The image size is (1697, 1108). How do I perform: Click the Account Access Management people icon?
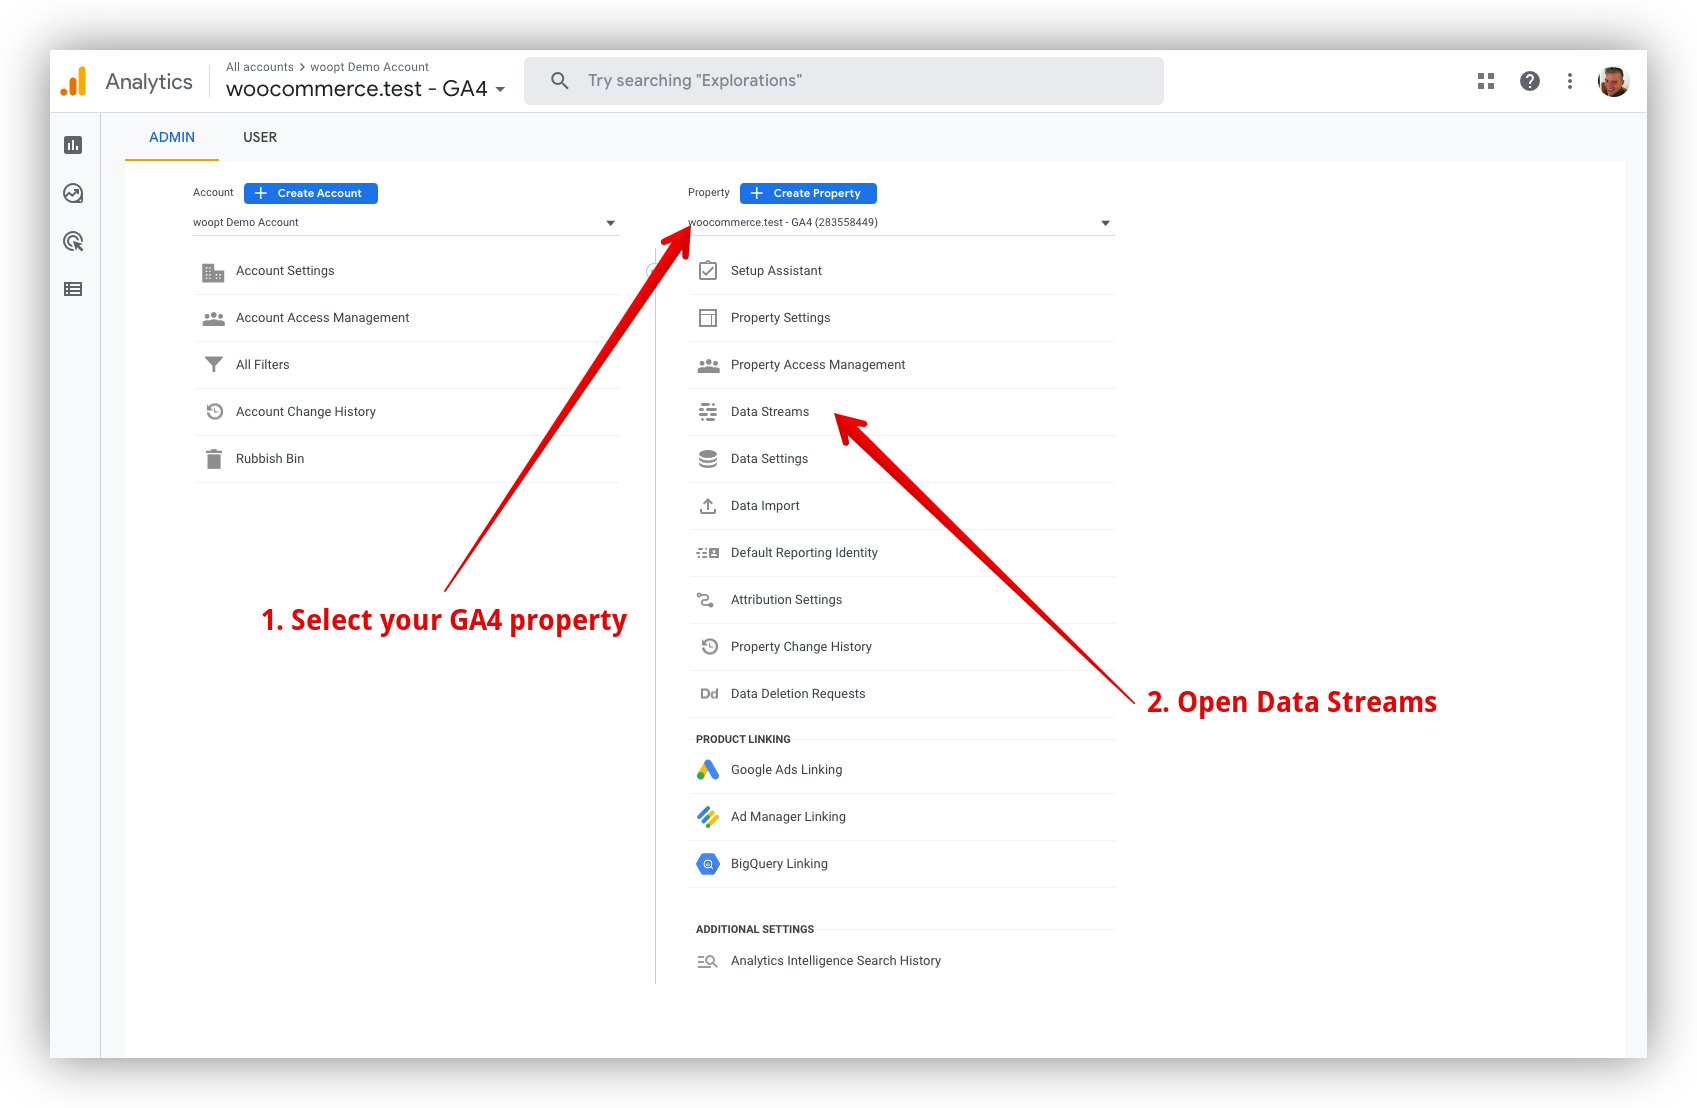point(213,319)
